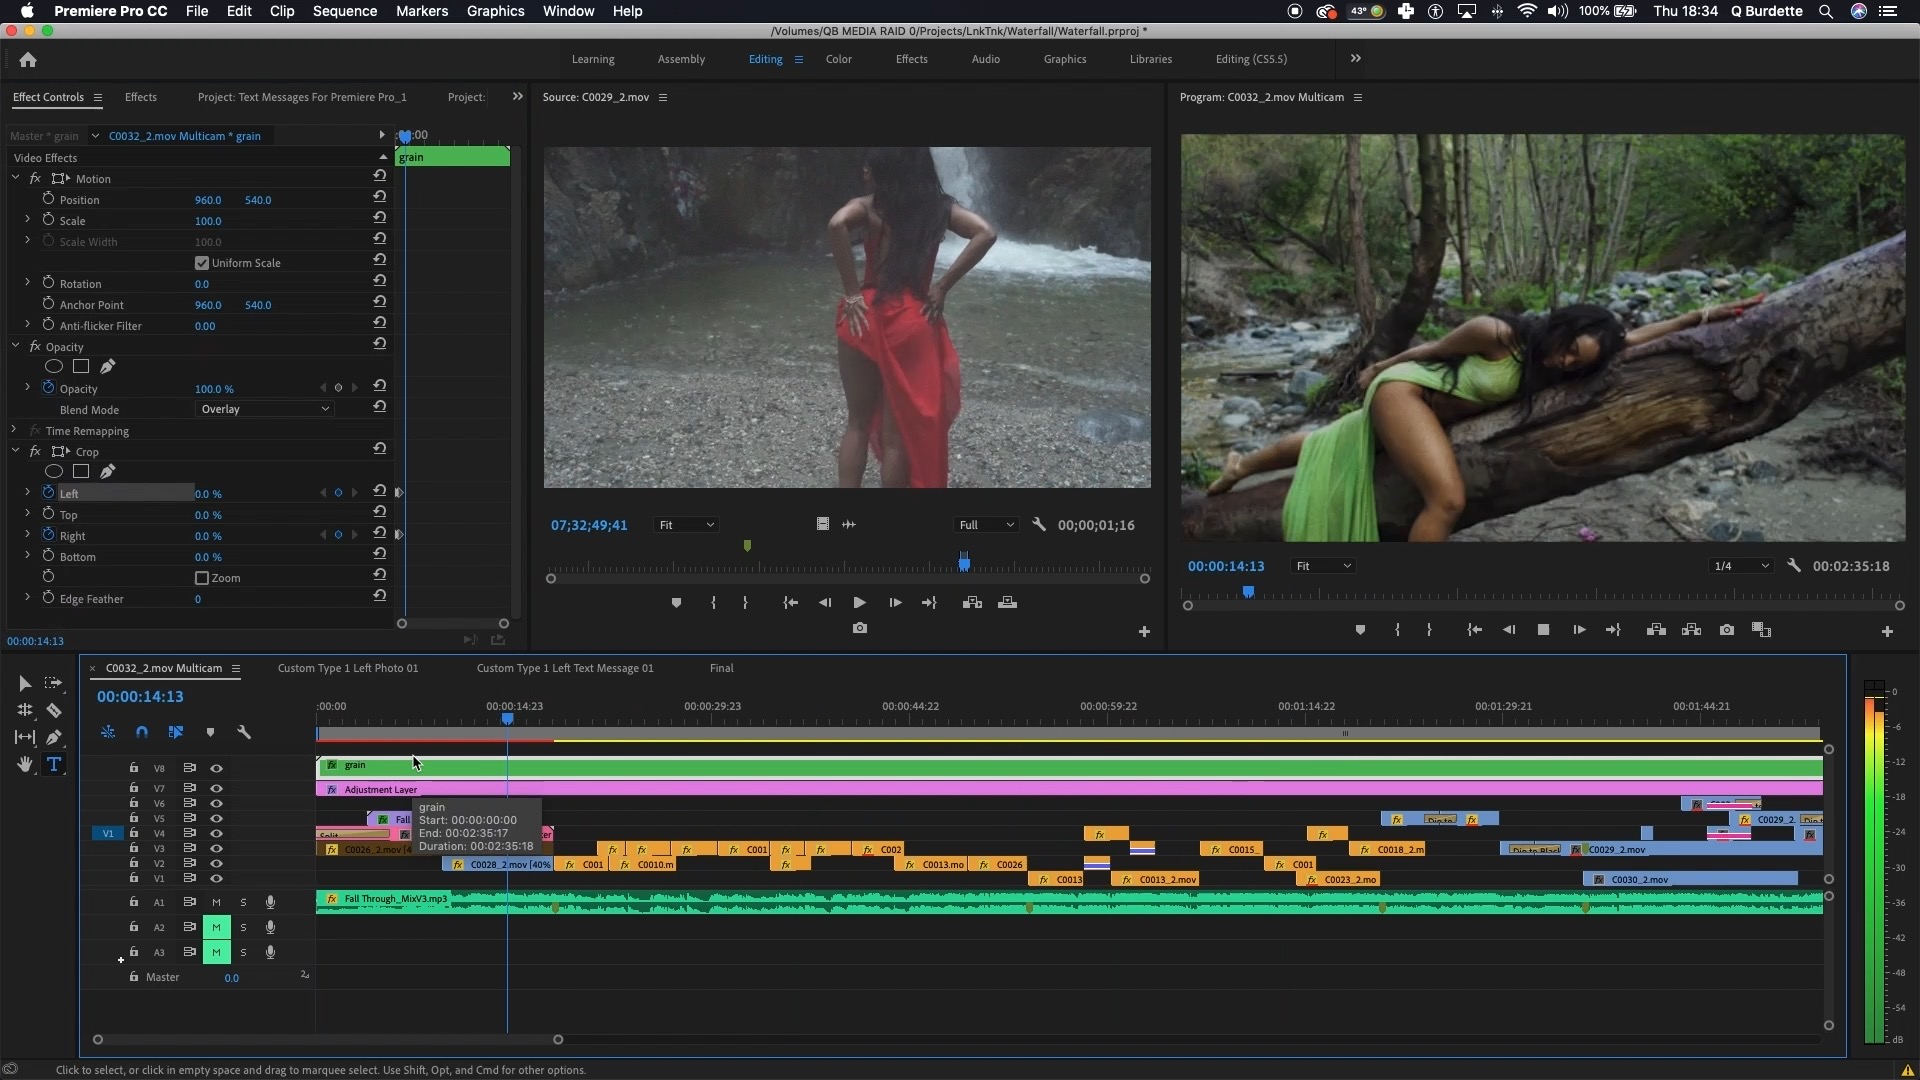Hide track V4 output eye
This screenshot has width=1920, height=1080.
point(216,833)
